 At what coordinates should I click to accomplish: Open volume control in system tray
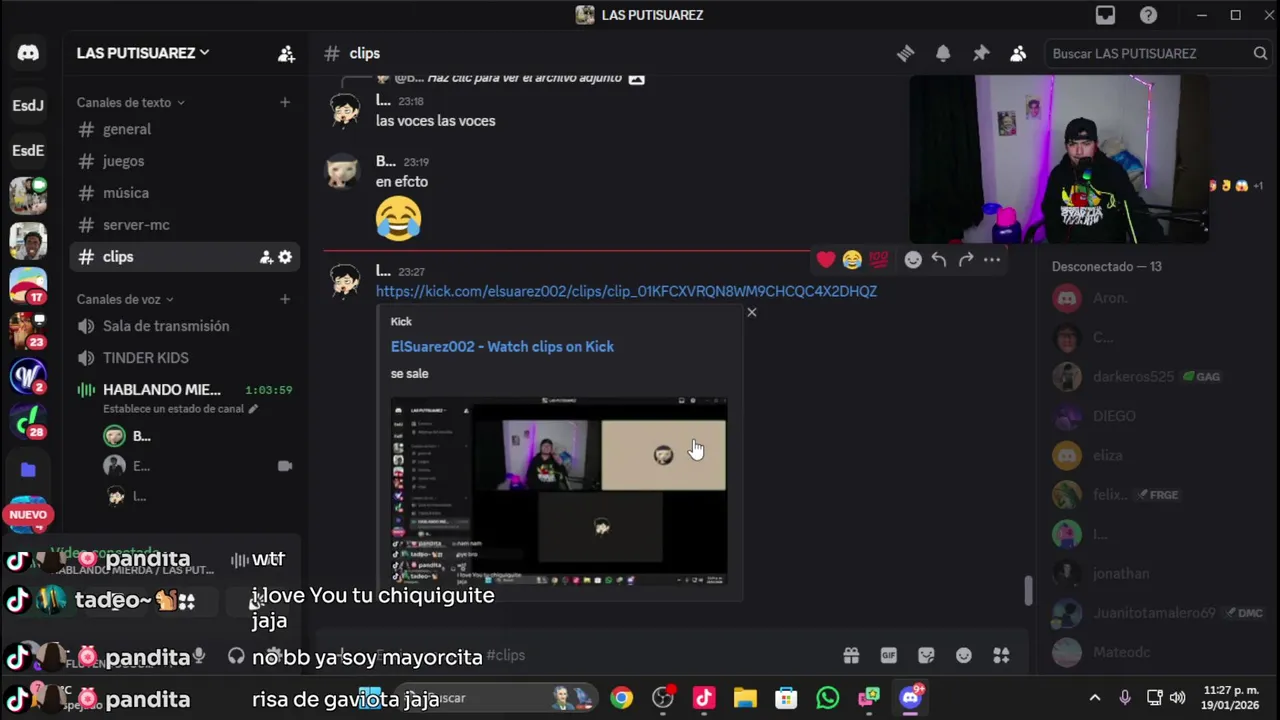1178,698
